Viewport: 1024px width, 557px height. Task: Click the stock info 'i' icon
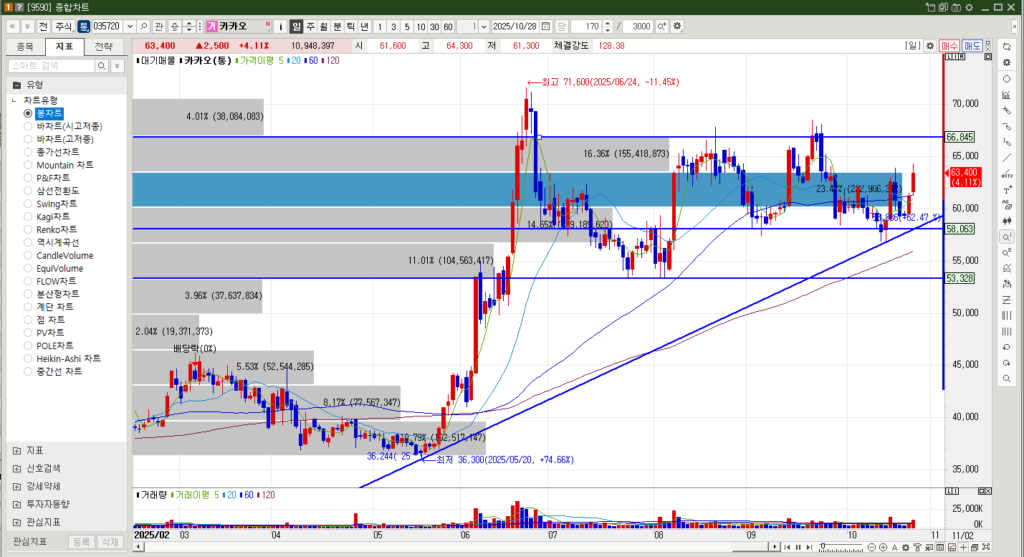point(279,26)
